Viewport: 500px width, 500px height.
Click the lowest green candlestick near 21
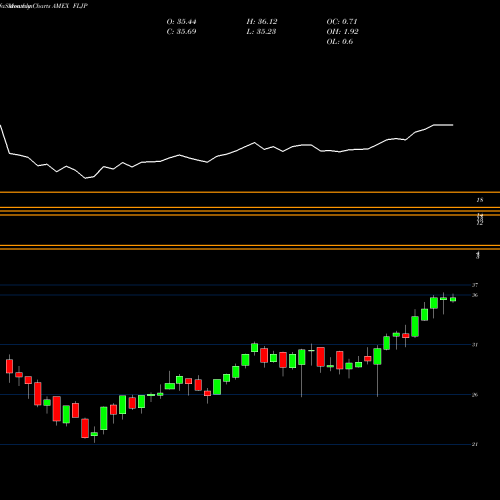(x=94, y=434)
